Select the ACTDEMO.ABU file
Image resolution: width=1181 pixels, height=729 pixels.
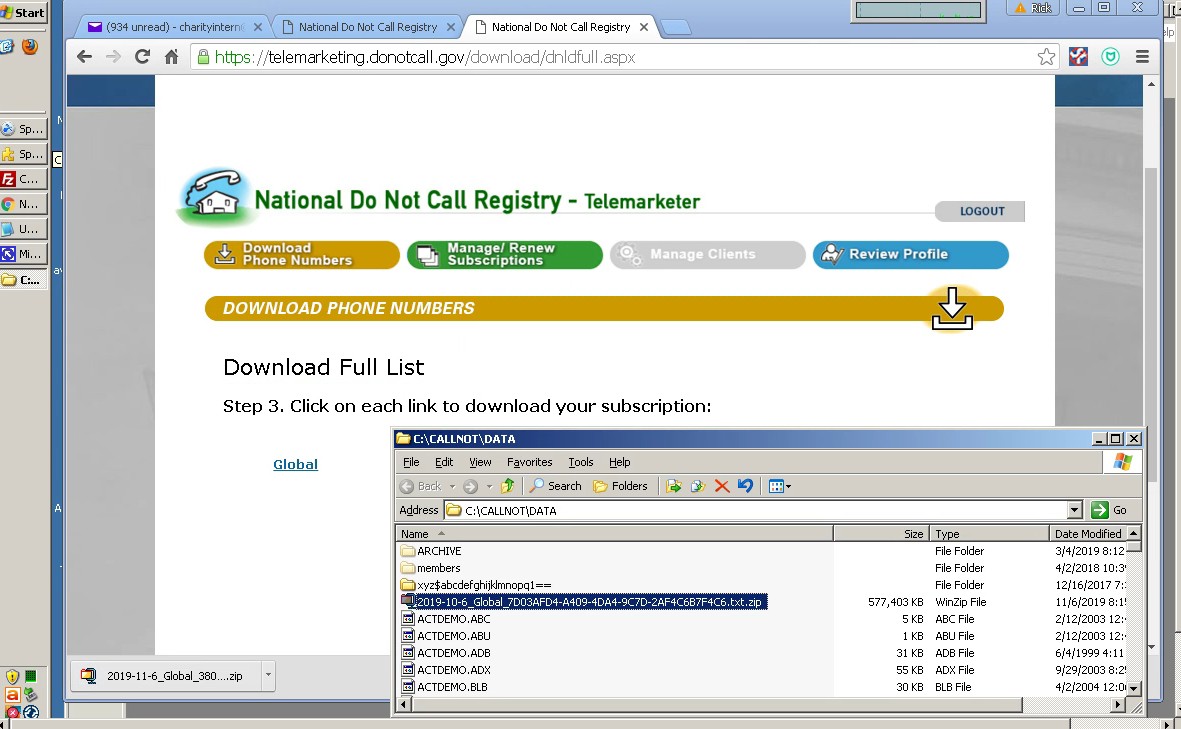coord(446,636)
